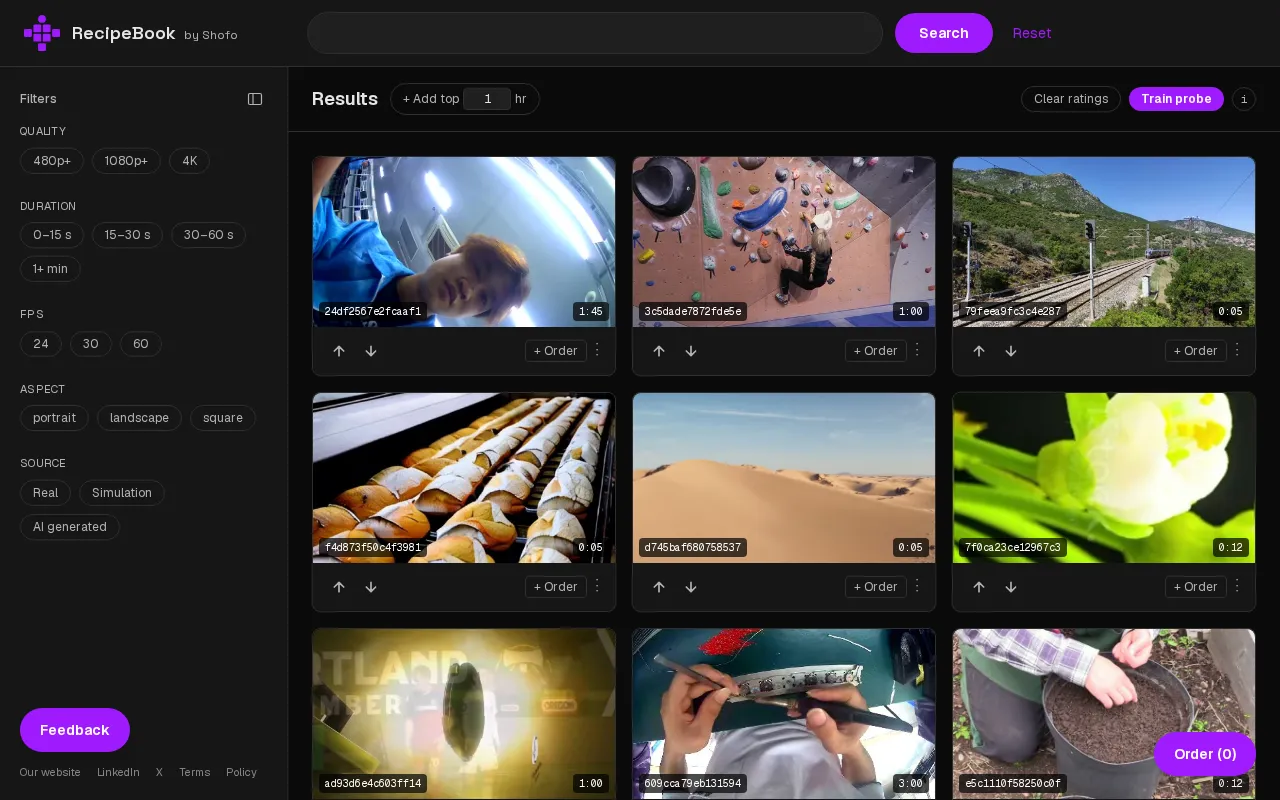
Task: Filter by square aspect
Action: [223, 418]
